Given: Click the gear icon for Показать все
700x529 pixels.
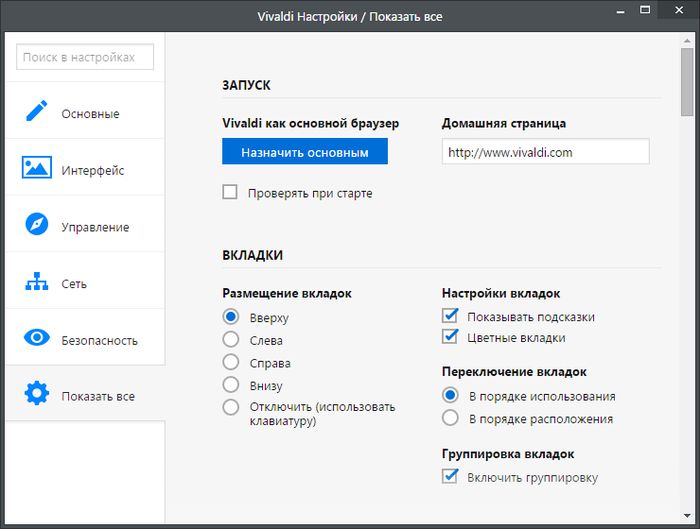Looking at the screenshot, I should coord(37,395).
